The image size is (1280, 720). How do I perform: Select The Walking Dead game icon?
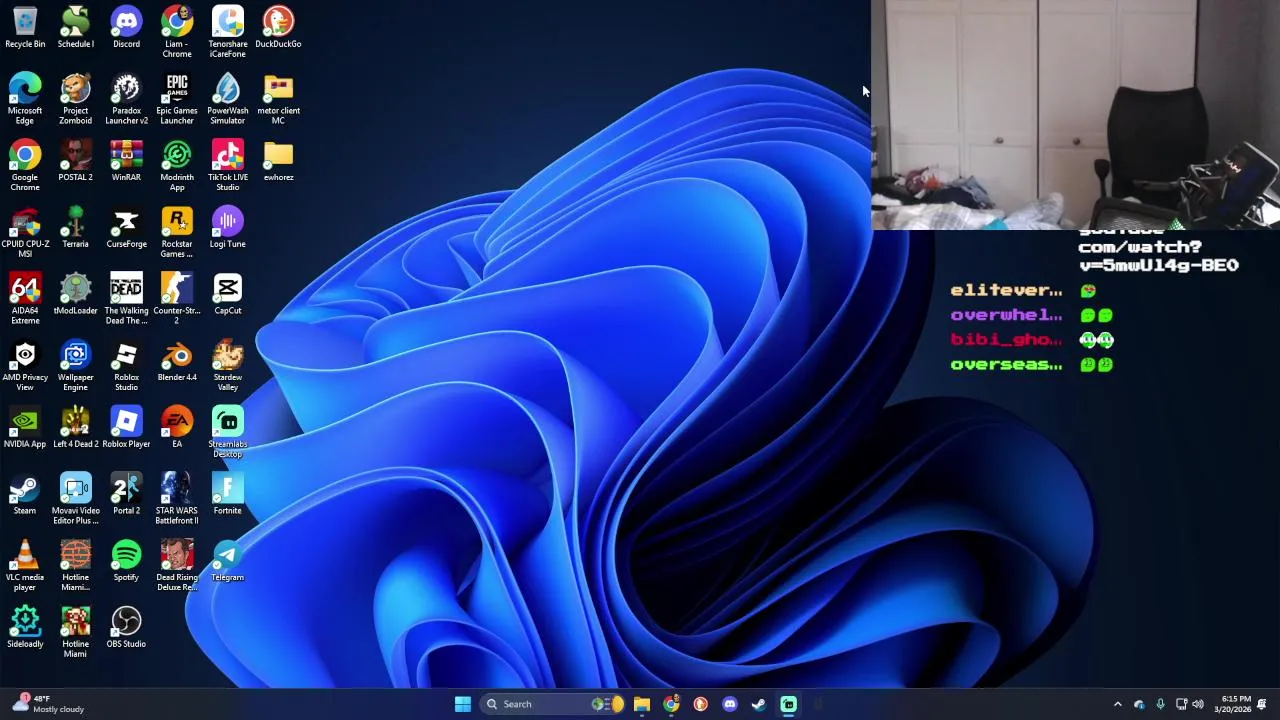126,299
